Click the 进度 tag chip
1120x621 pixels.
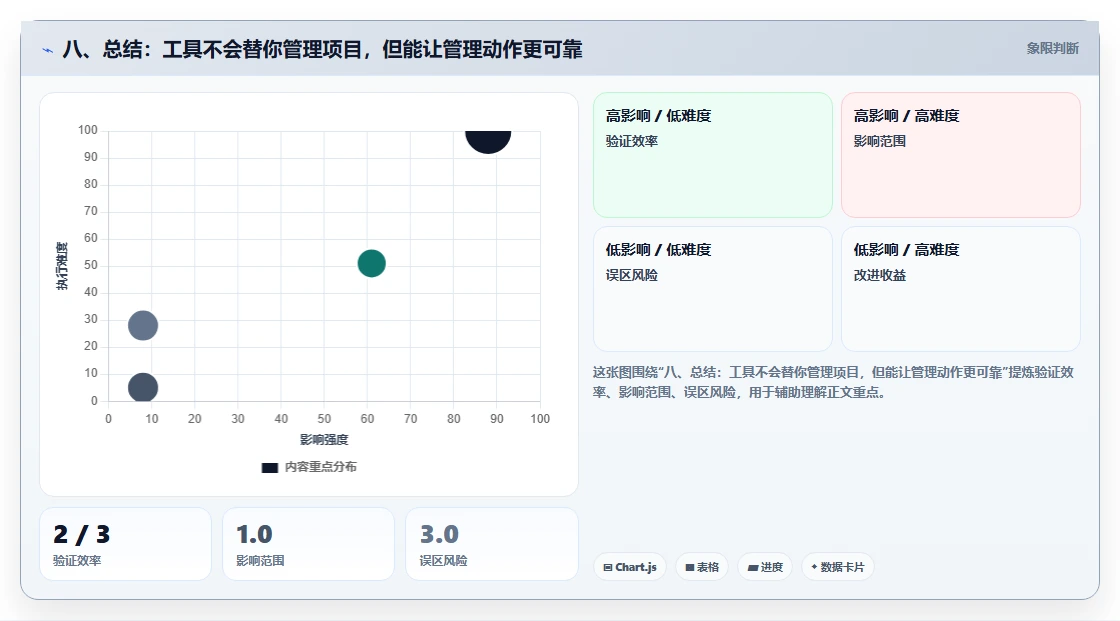[765, 567]
